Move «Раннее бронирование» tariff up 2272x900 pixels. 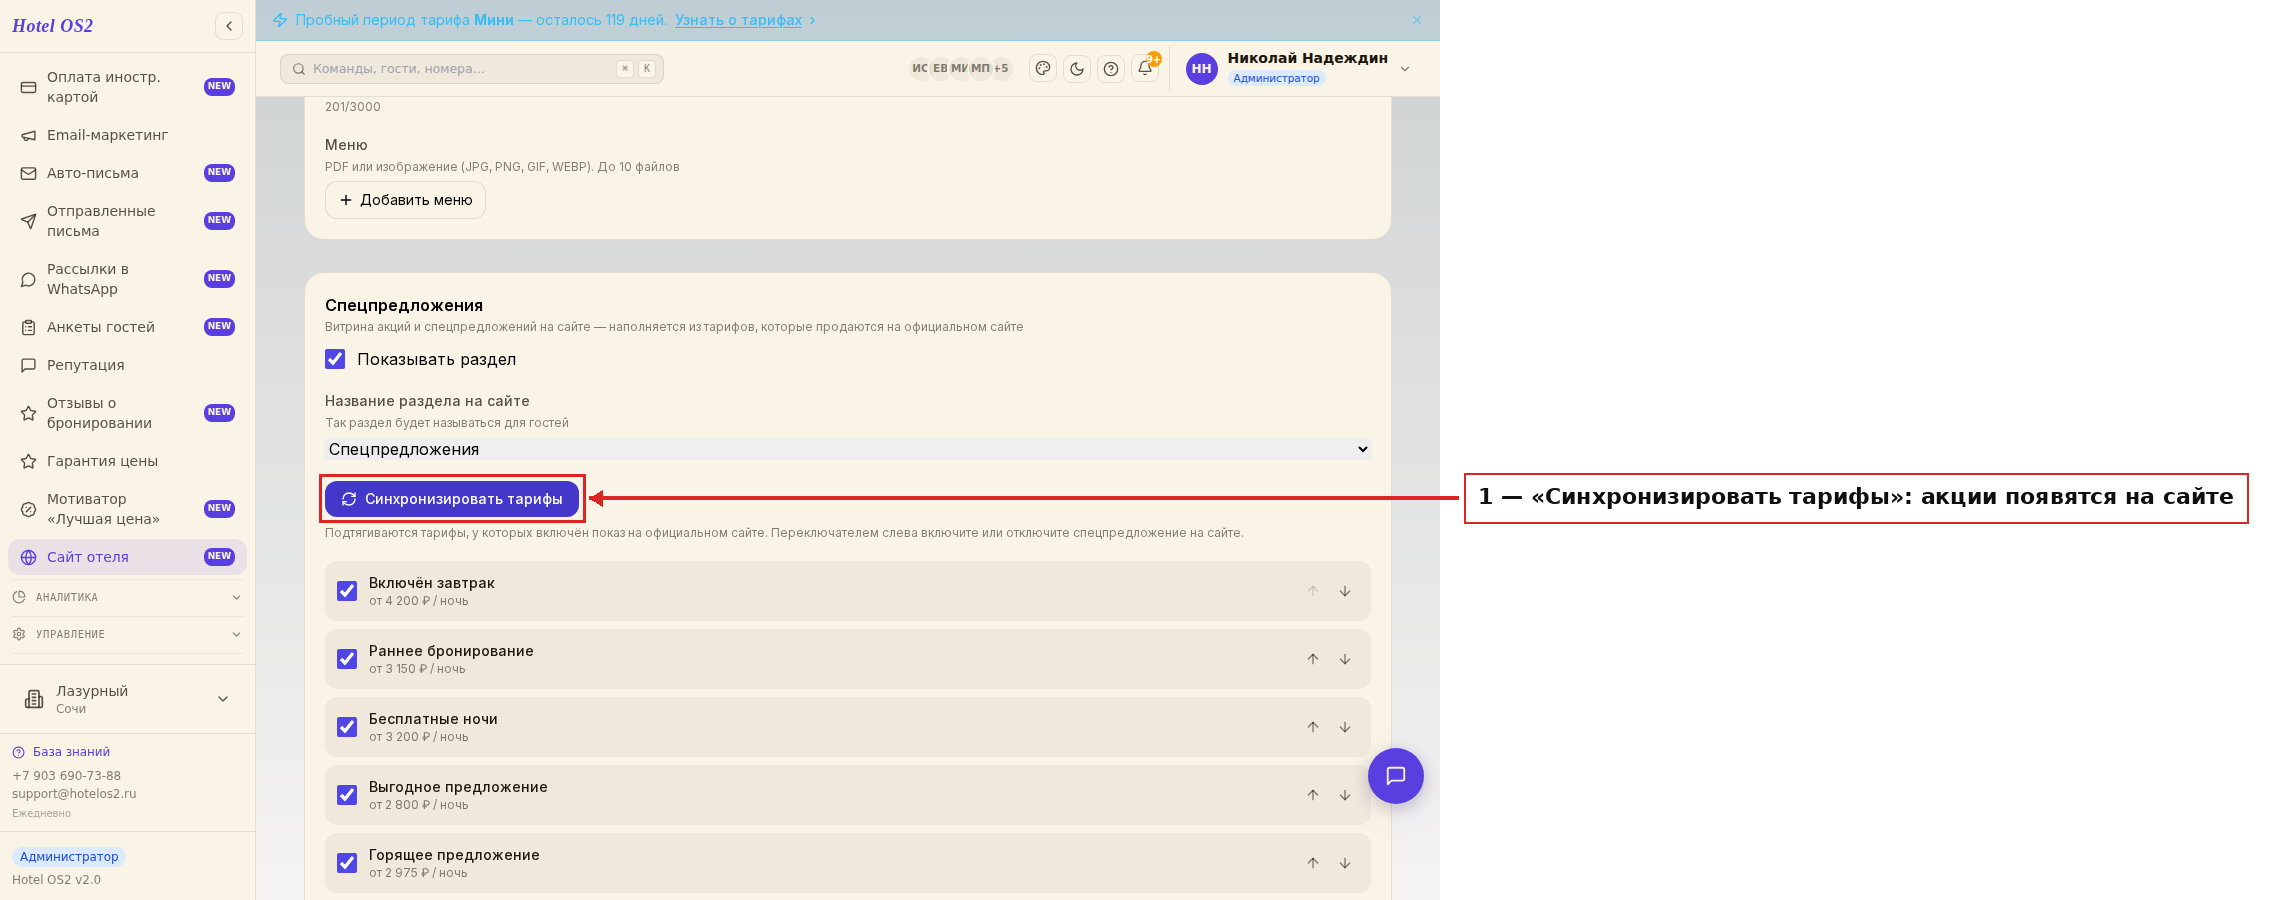point(1313,659)
